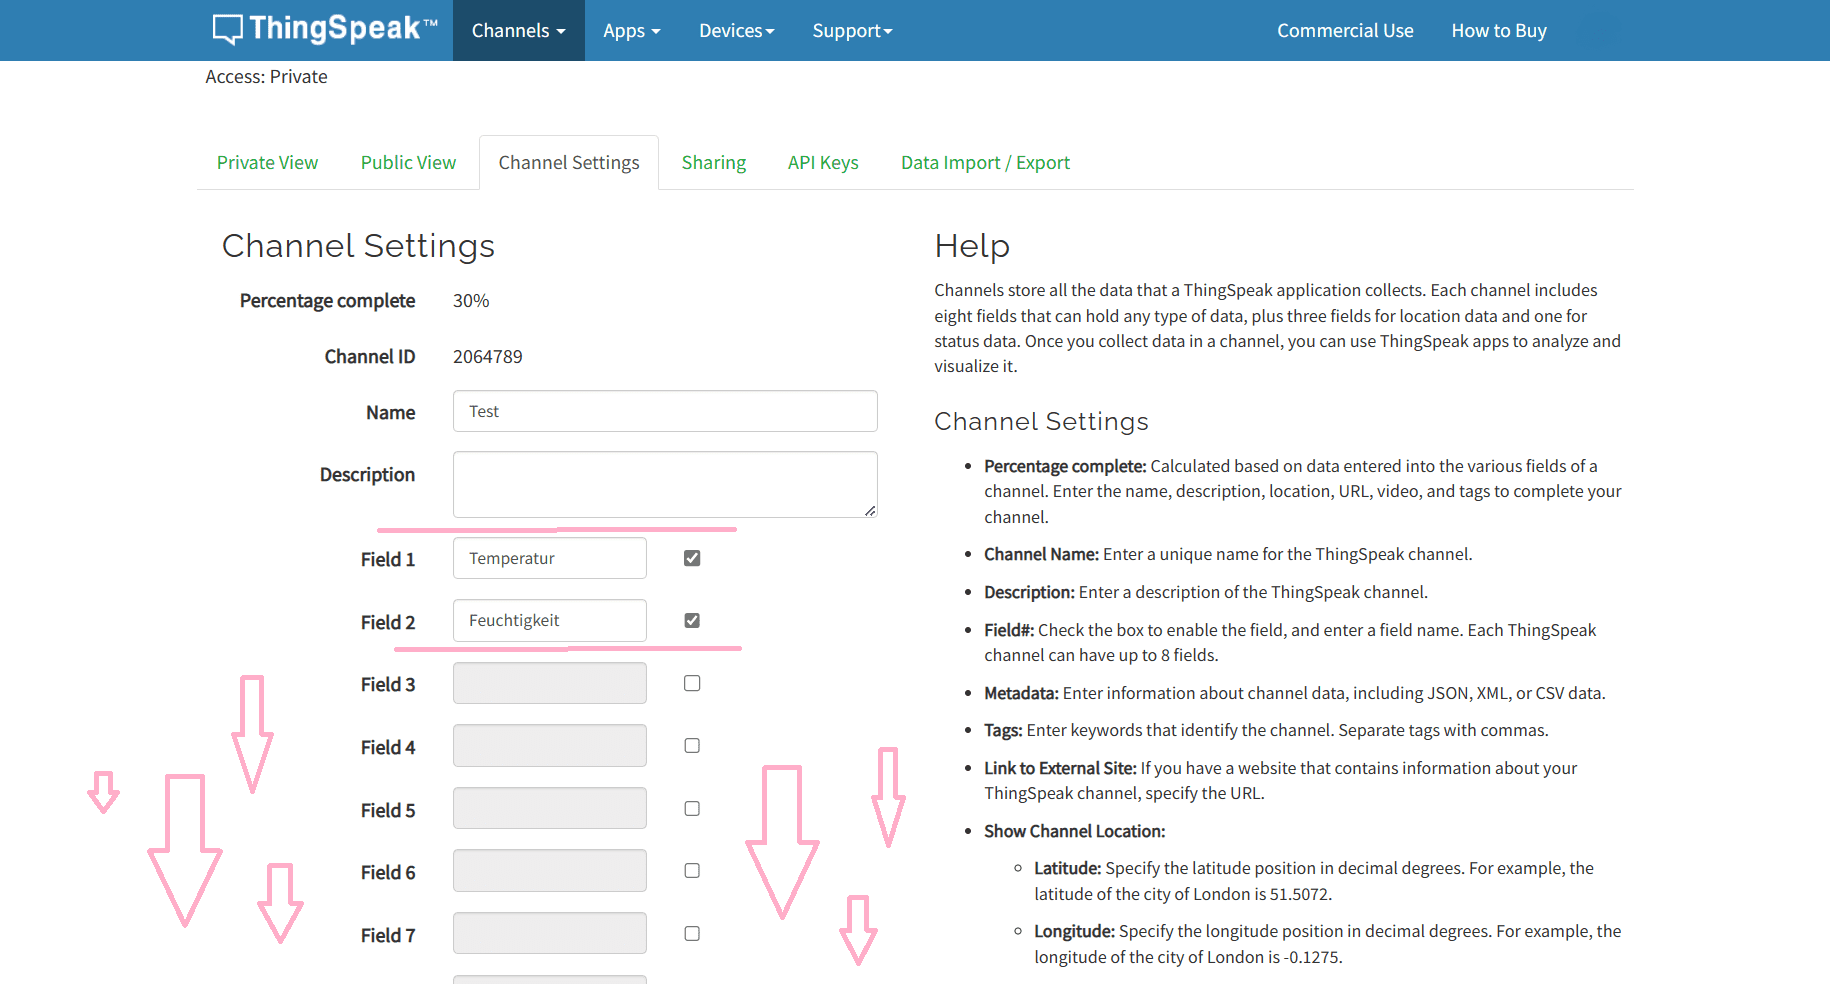
Task: Select the API Keys tab
Action: pyautogui.click(x=822, y=163)
